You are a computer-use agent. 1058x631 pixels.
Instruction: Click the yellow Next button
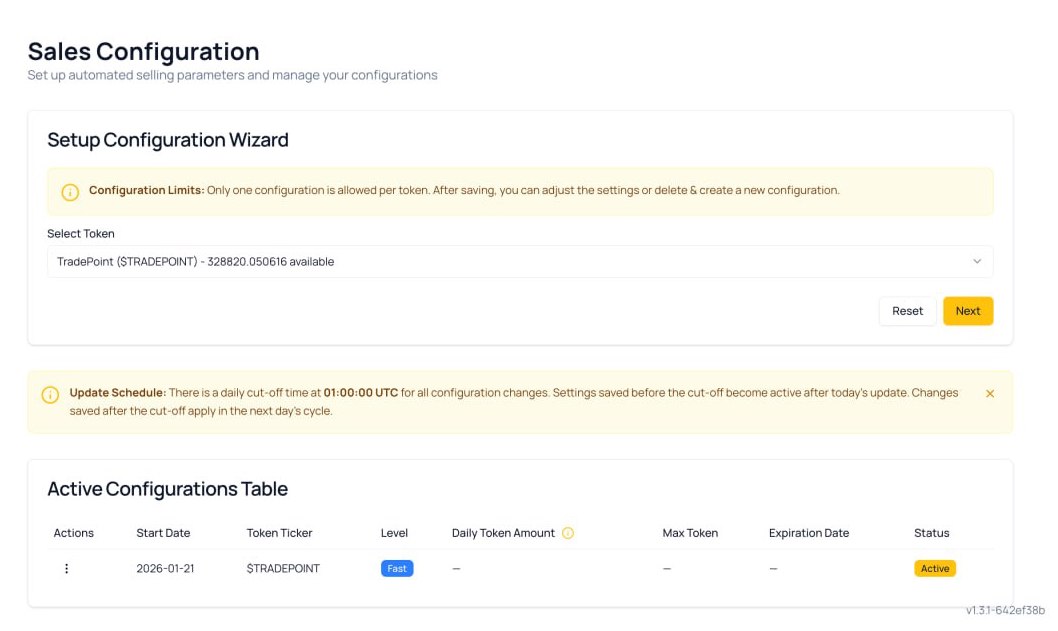tap(967, 311)
